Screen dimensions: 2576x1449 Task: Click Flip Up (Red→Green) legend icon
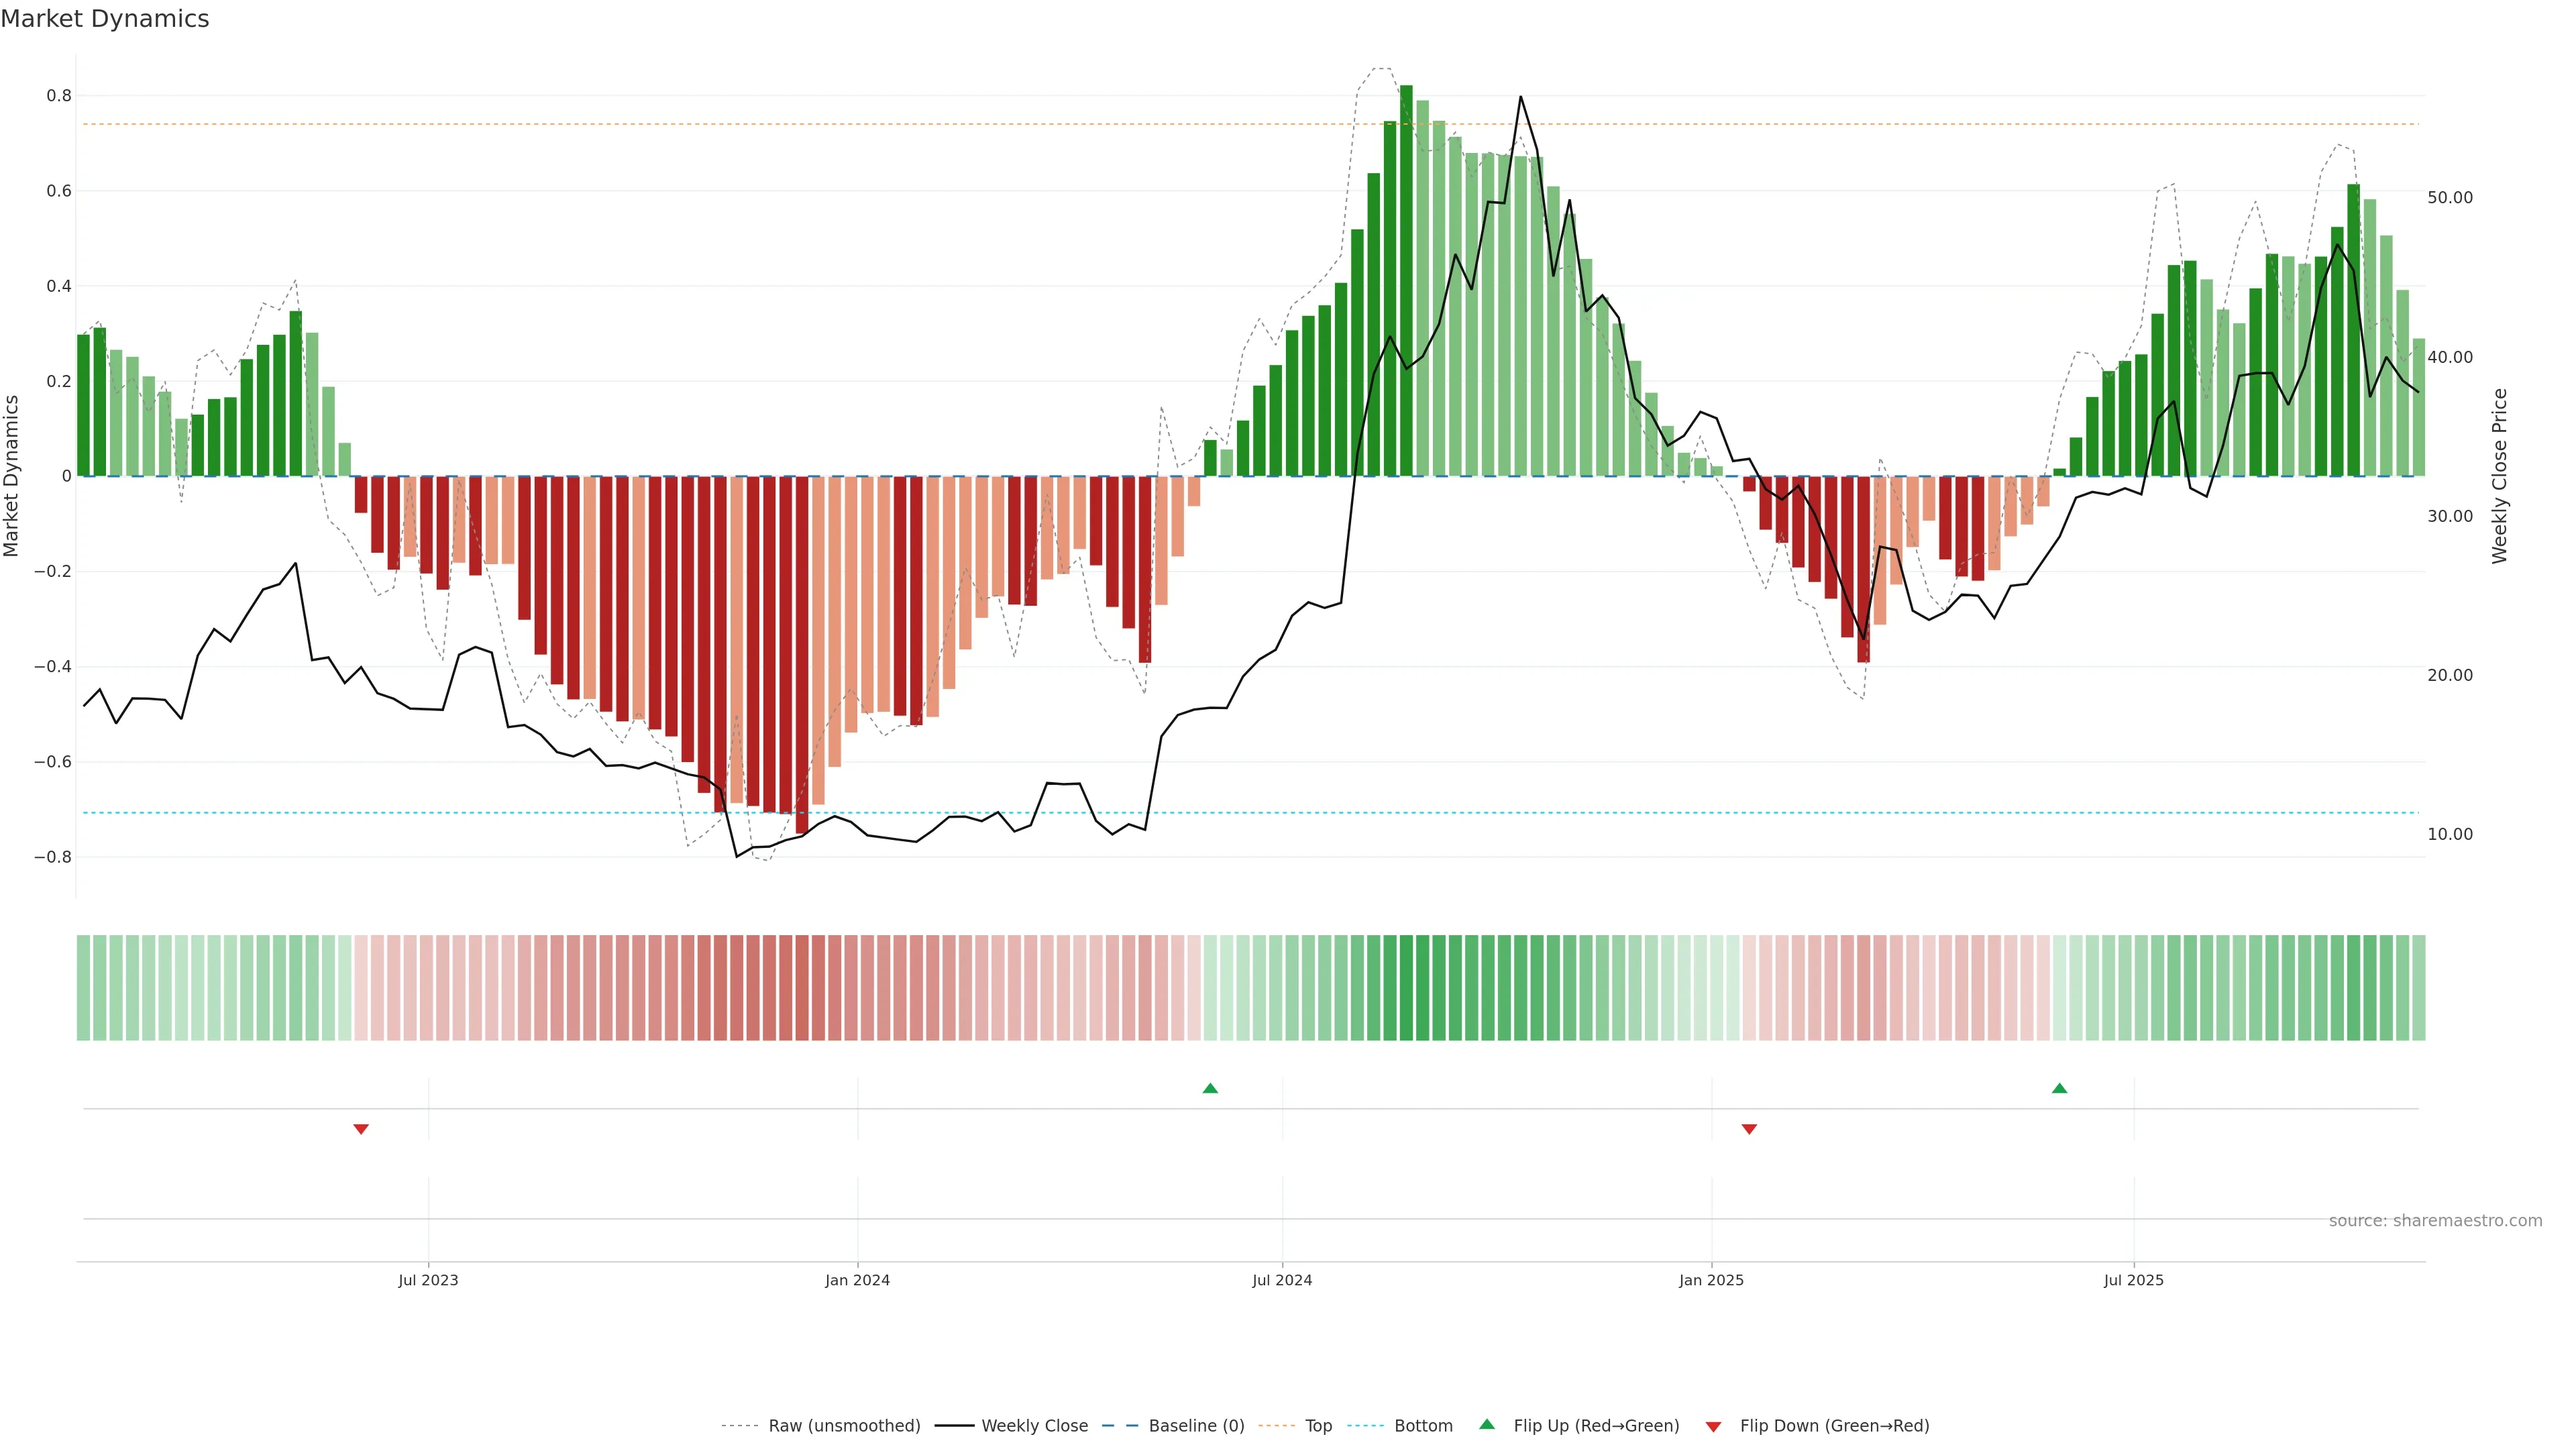1487,1424
